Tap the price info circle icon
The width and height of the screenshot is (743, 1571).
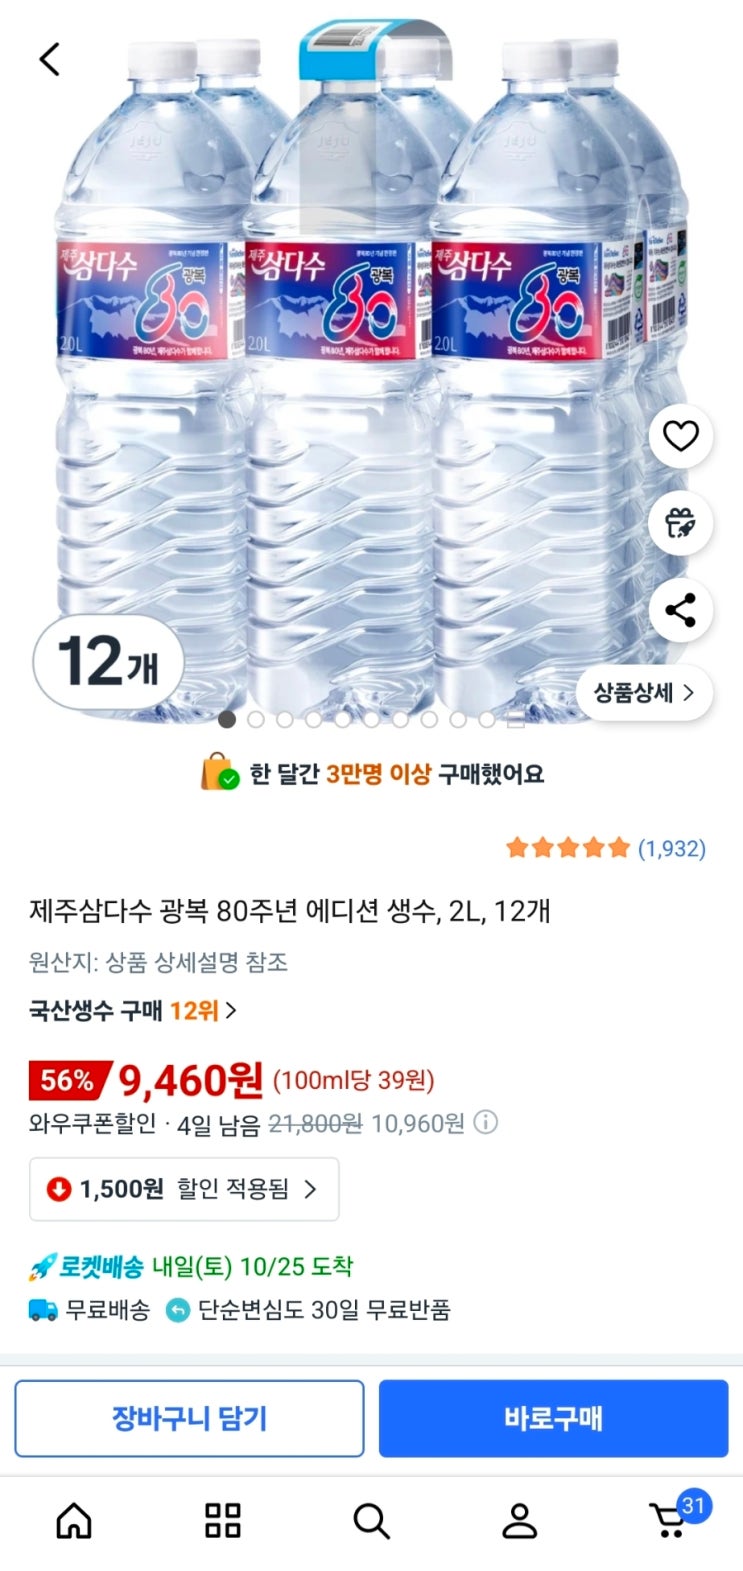pyautogui.click(x=485, y=1123)
